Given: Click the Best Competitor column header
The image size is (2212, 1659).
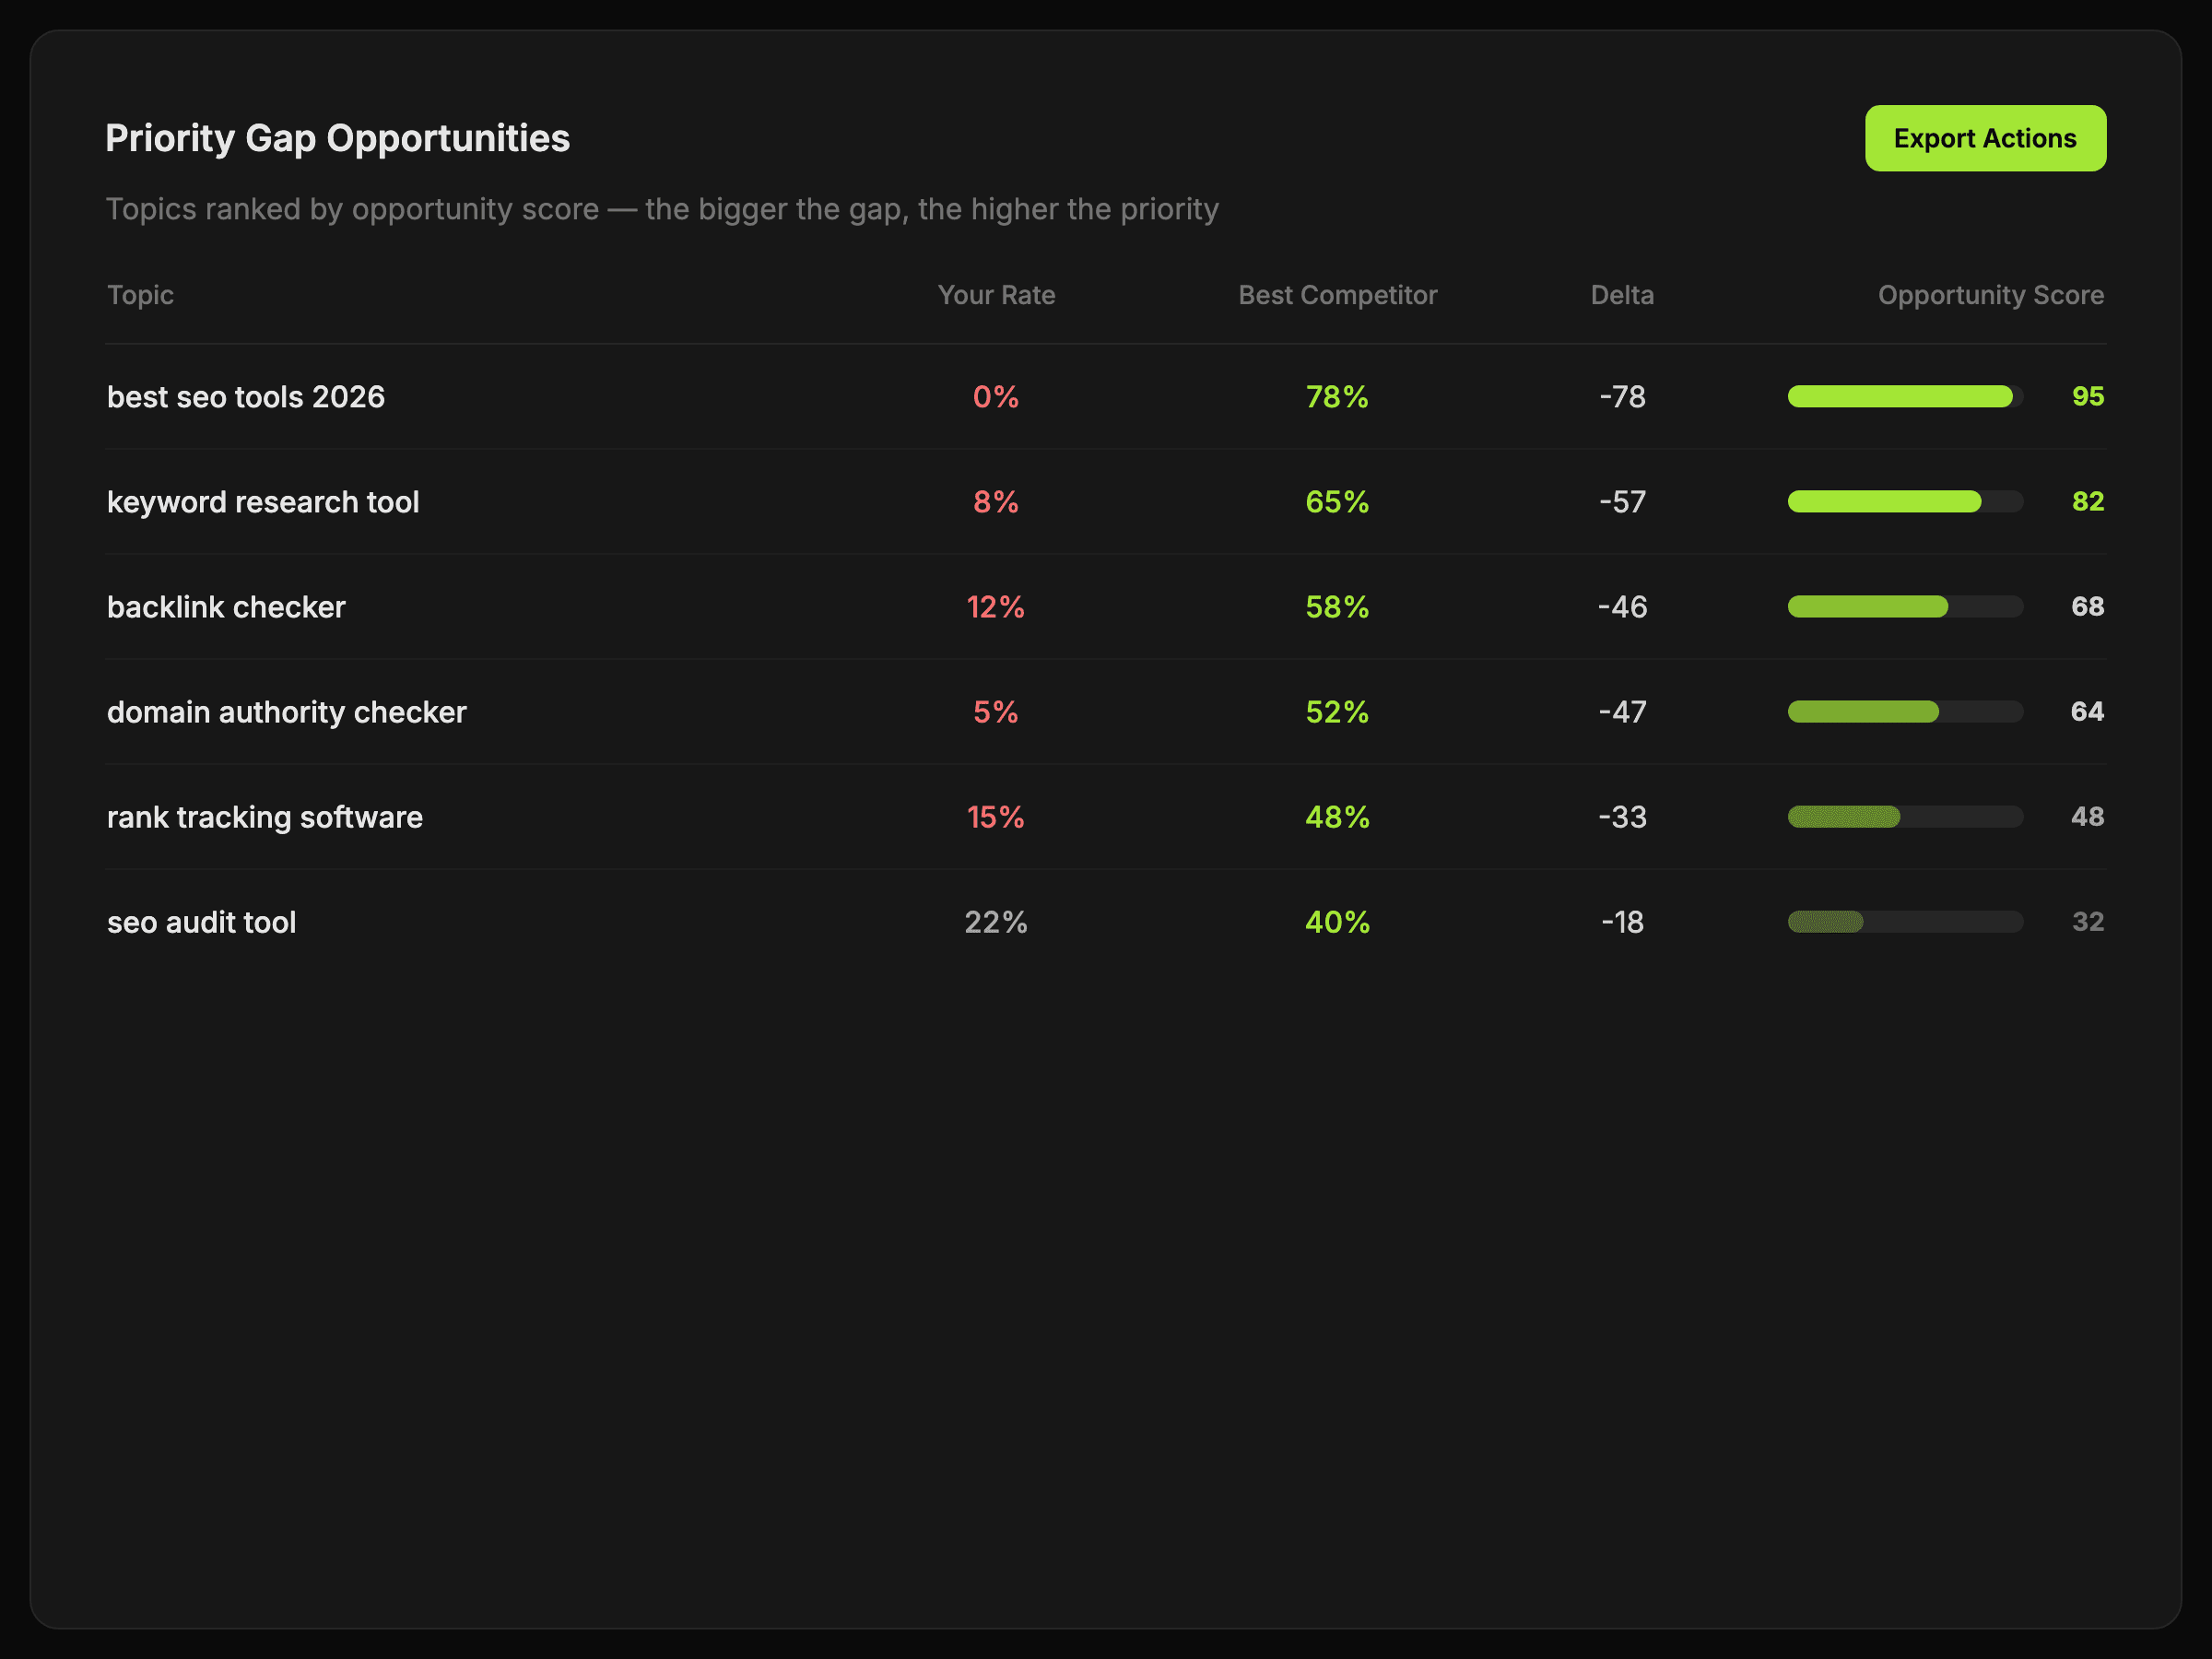Looking at the screenshot, I should point(1337,295).
